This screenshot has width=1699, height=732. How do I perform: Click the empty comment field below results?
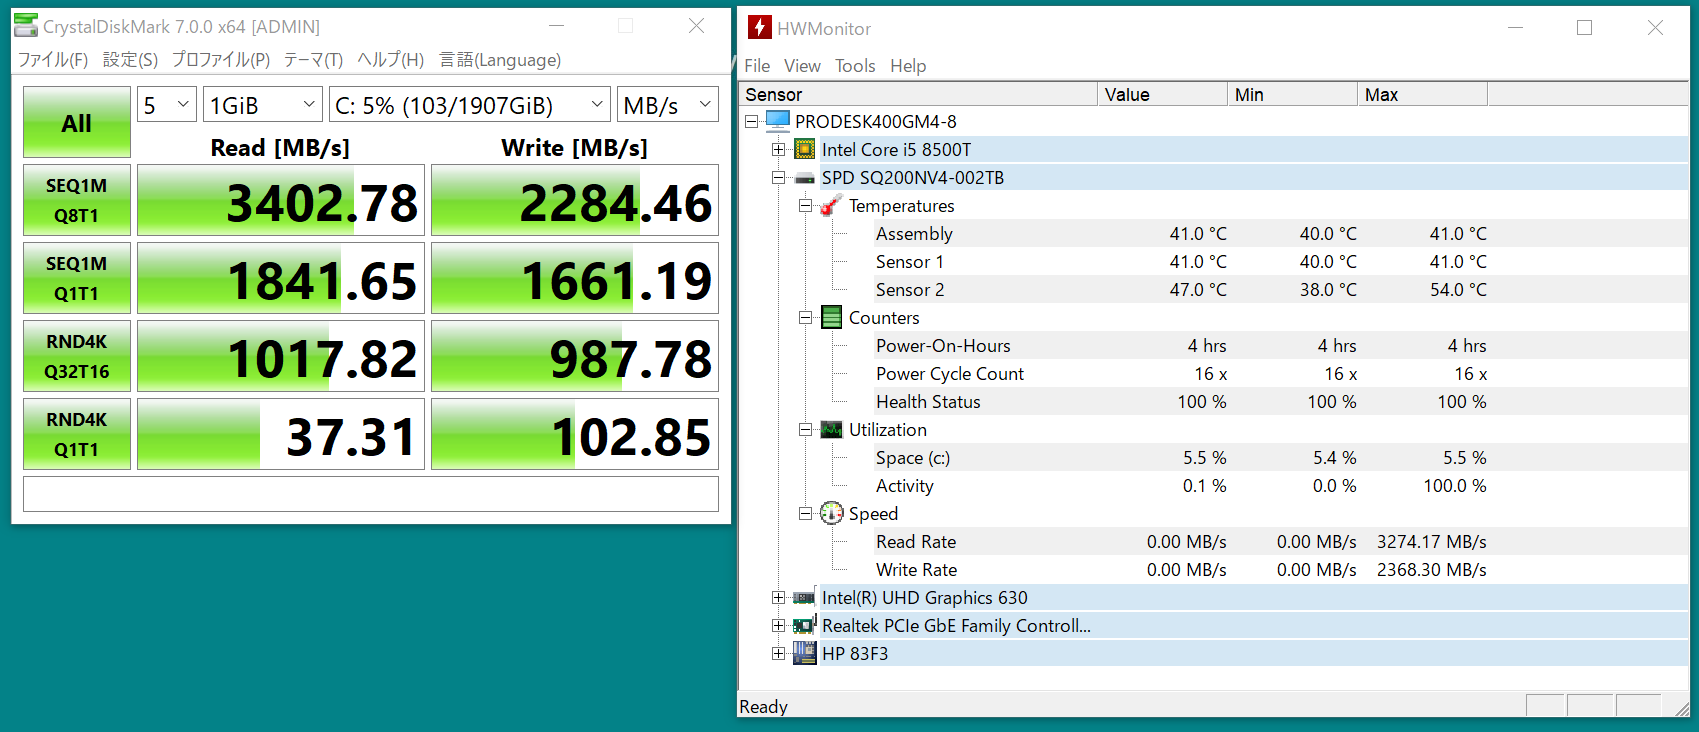(x=371, y=494)
